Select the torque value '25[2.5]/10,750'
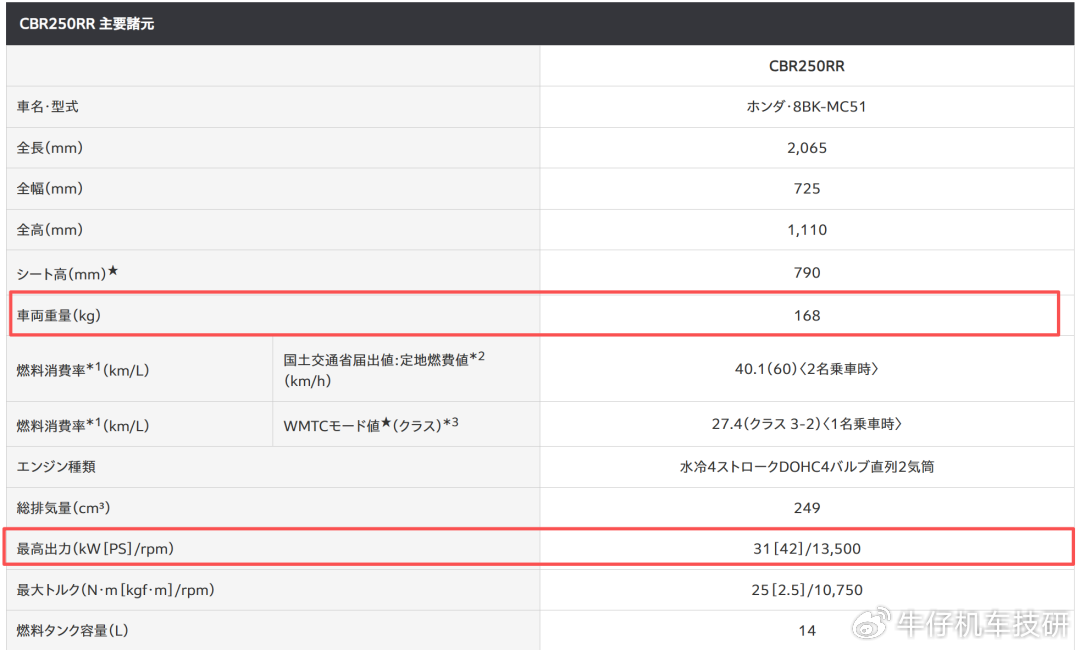This screenshot has height=650, width=1080. point(807,590)
